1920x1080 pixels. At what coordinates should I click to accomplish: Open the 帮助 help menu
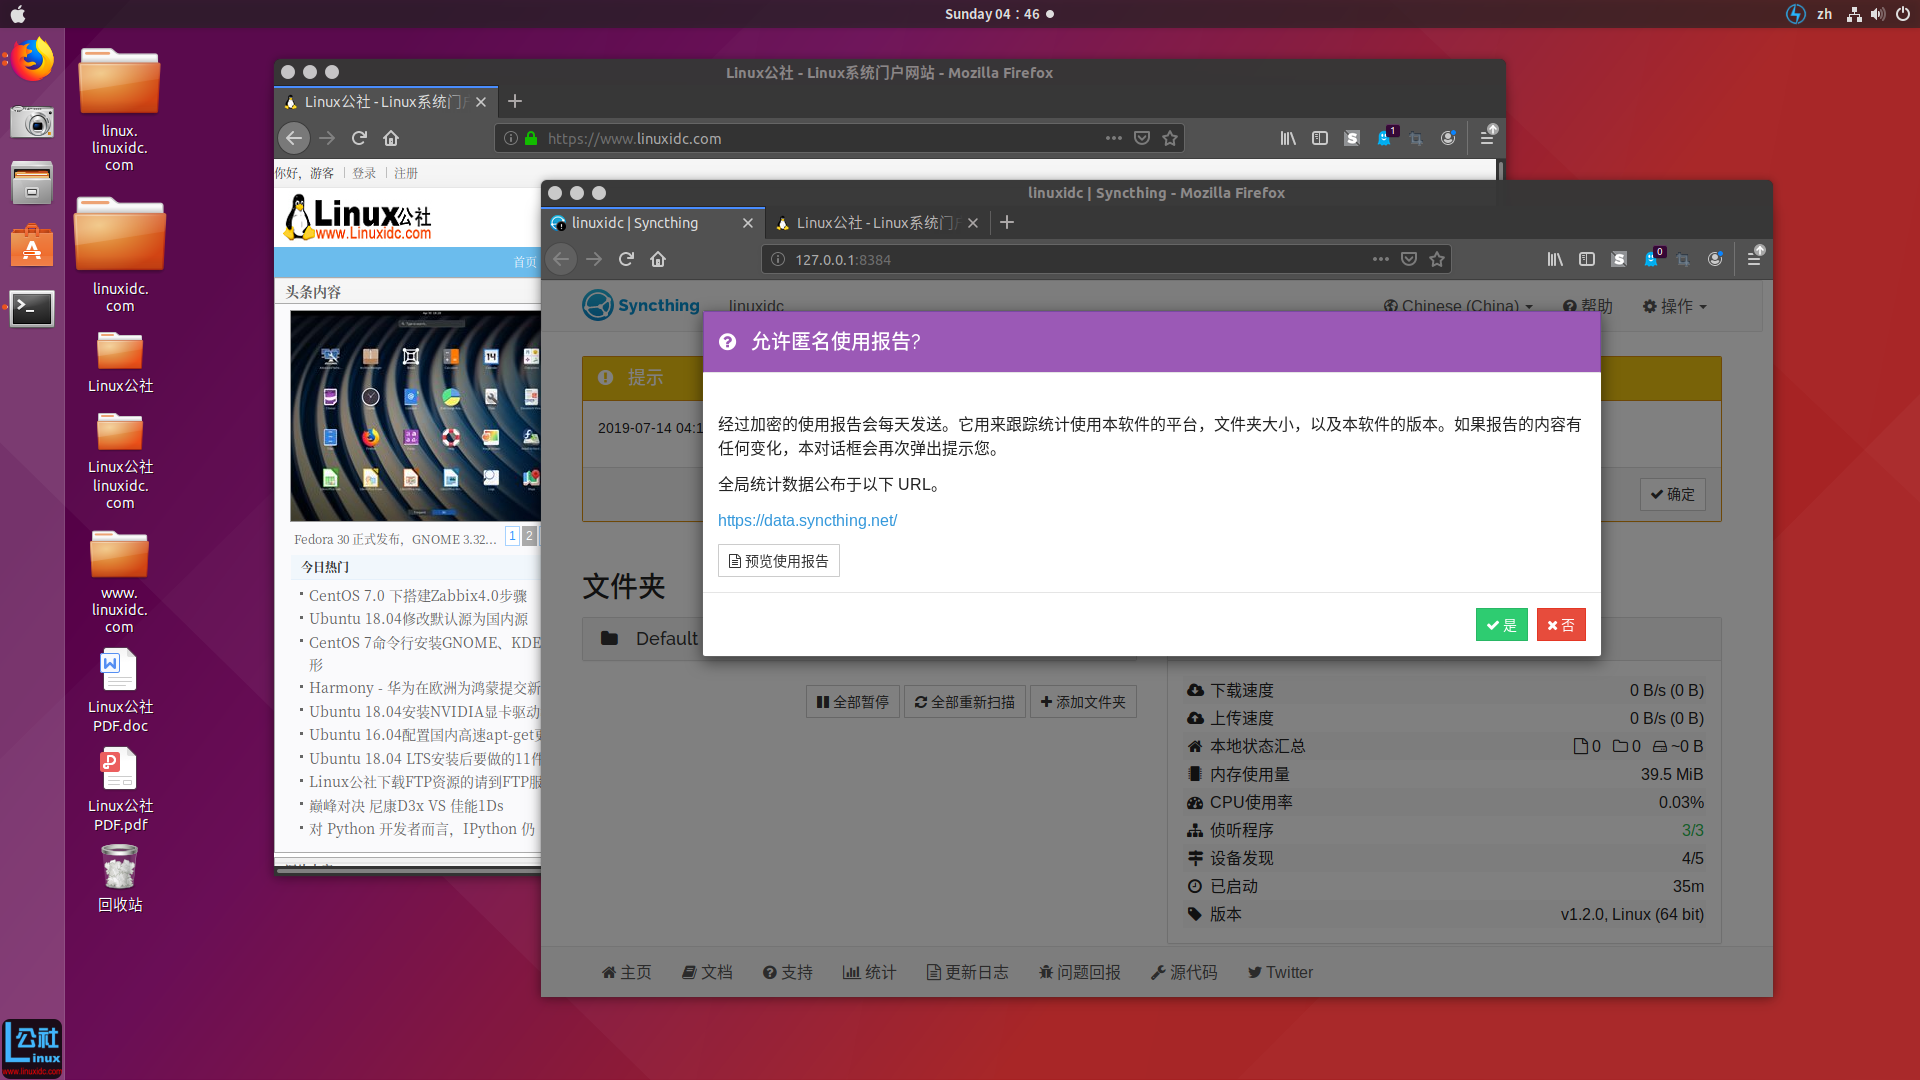pos(1588,306)
